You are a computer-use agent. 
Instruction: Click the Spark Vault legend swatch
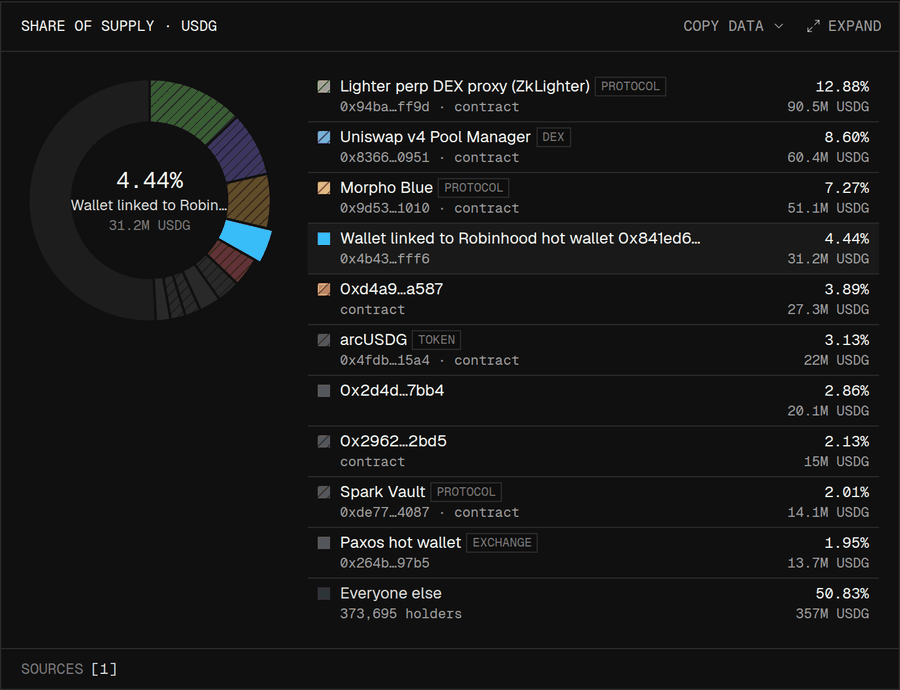click(x=324, y=492)
